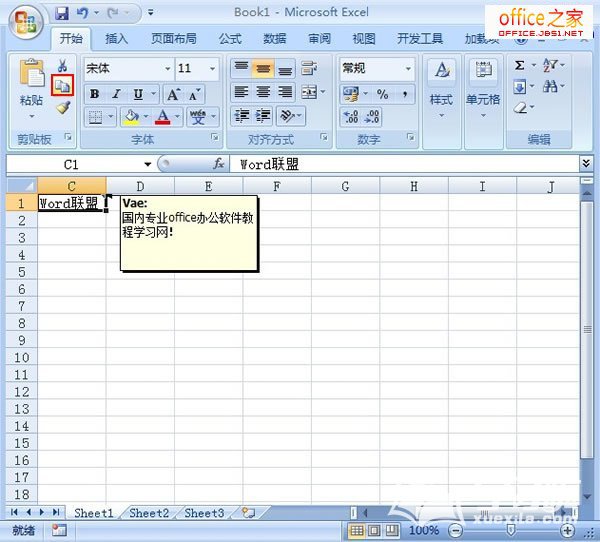
Task: Apply red font color A
Action: click(163, 116)
